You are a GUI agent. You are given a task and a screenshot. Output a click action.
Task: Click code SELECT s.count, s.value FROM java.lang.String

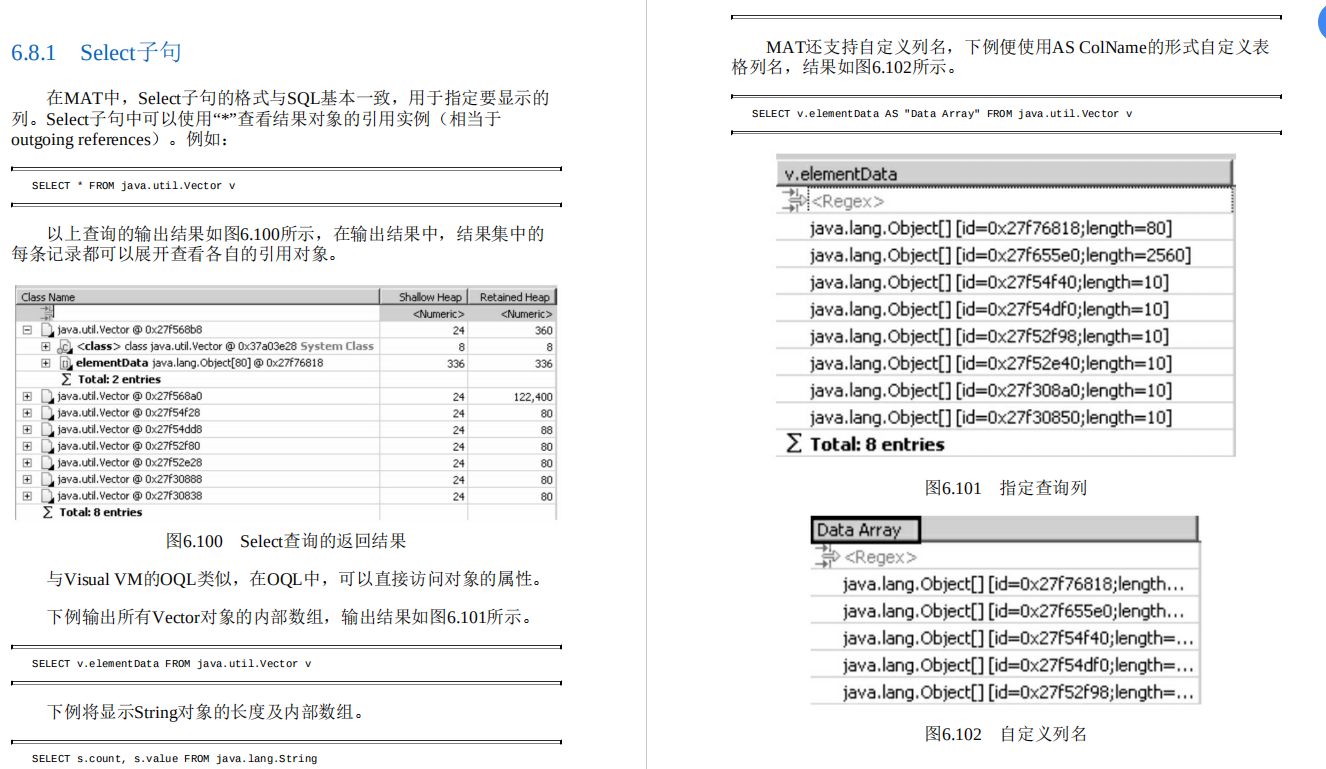pyautogui.click(x=174, y=759)
